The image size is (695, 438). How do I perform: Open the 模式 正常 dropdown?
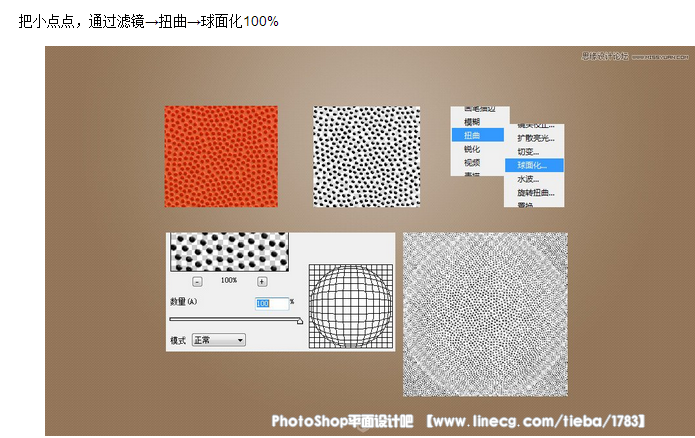(x=219, y=340)
